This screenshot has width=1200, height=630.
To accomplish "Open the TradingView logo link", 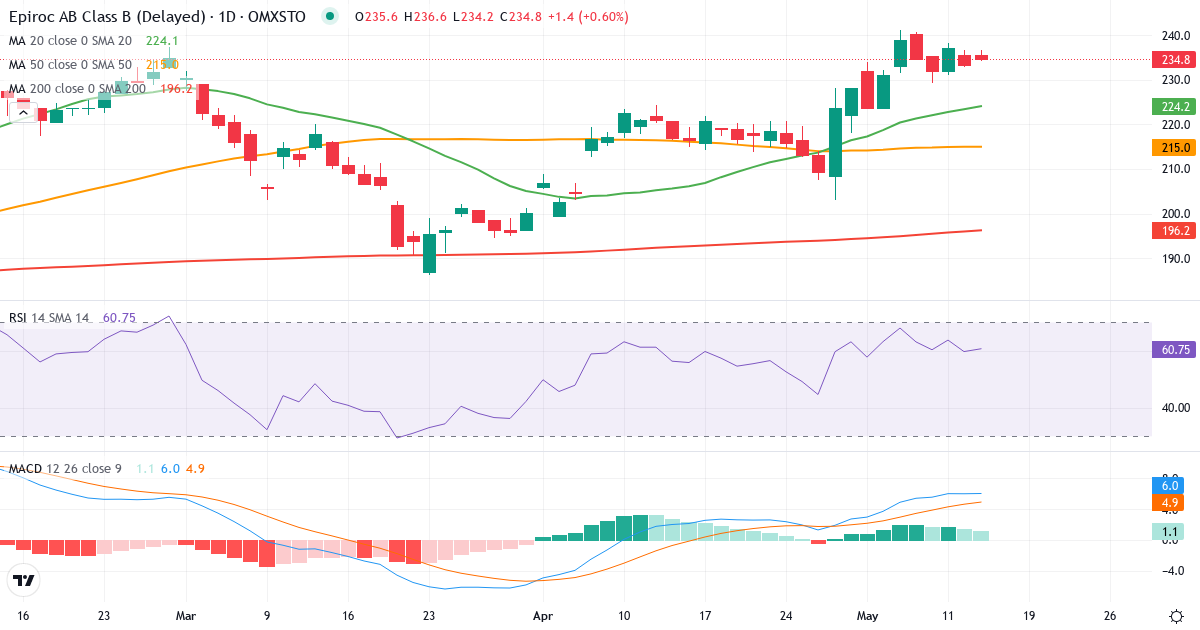I will pos(23,580).
